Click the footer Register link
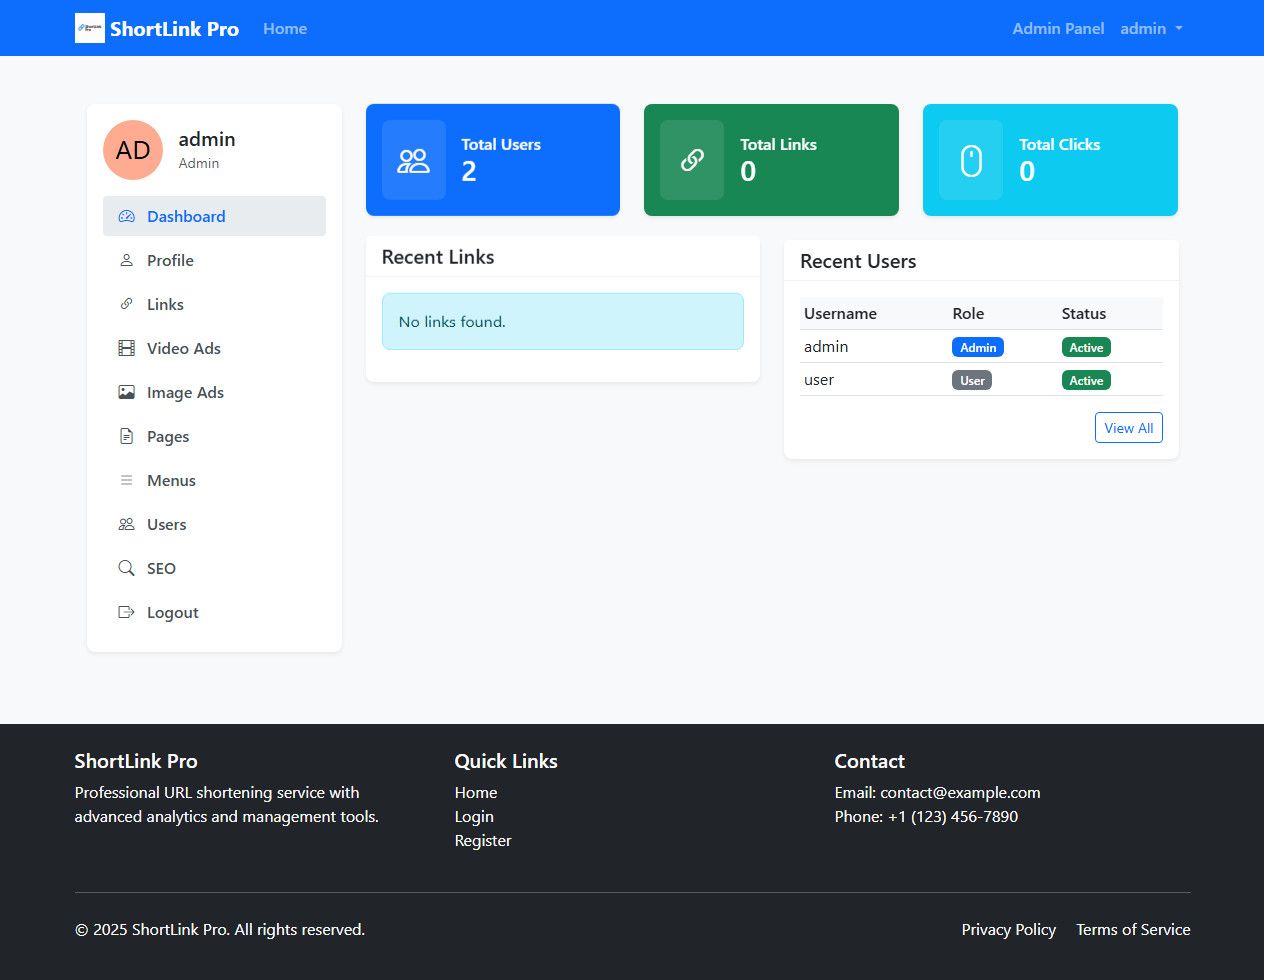Screen dimensions: 1264x980 (483, 840)
